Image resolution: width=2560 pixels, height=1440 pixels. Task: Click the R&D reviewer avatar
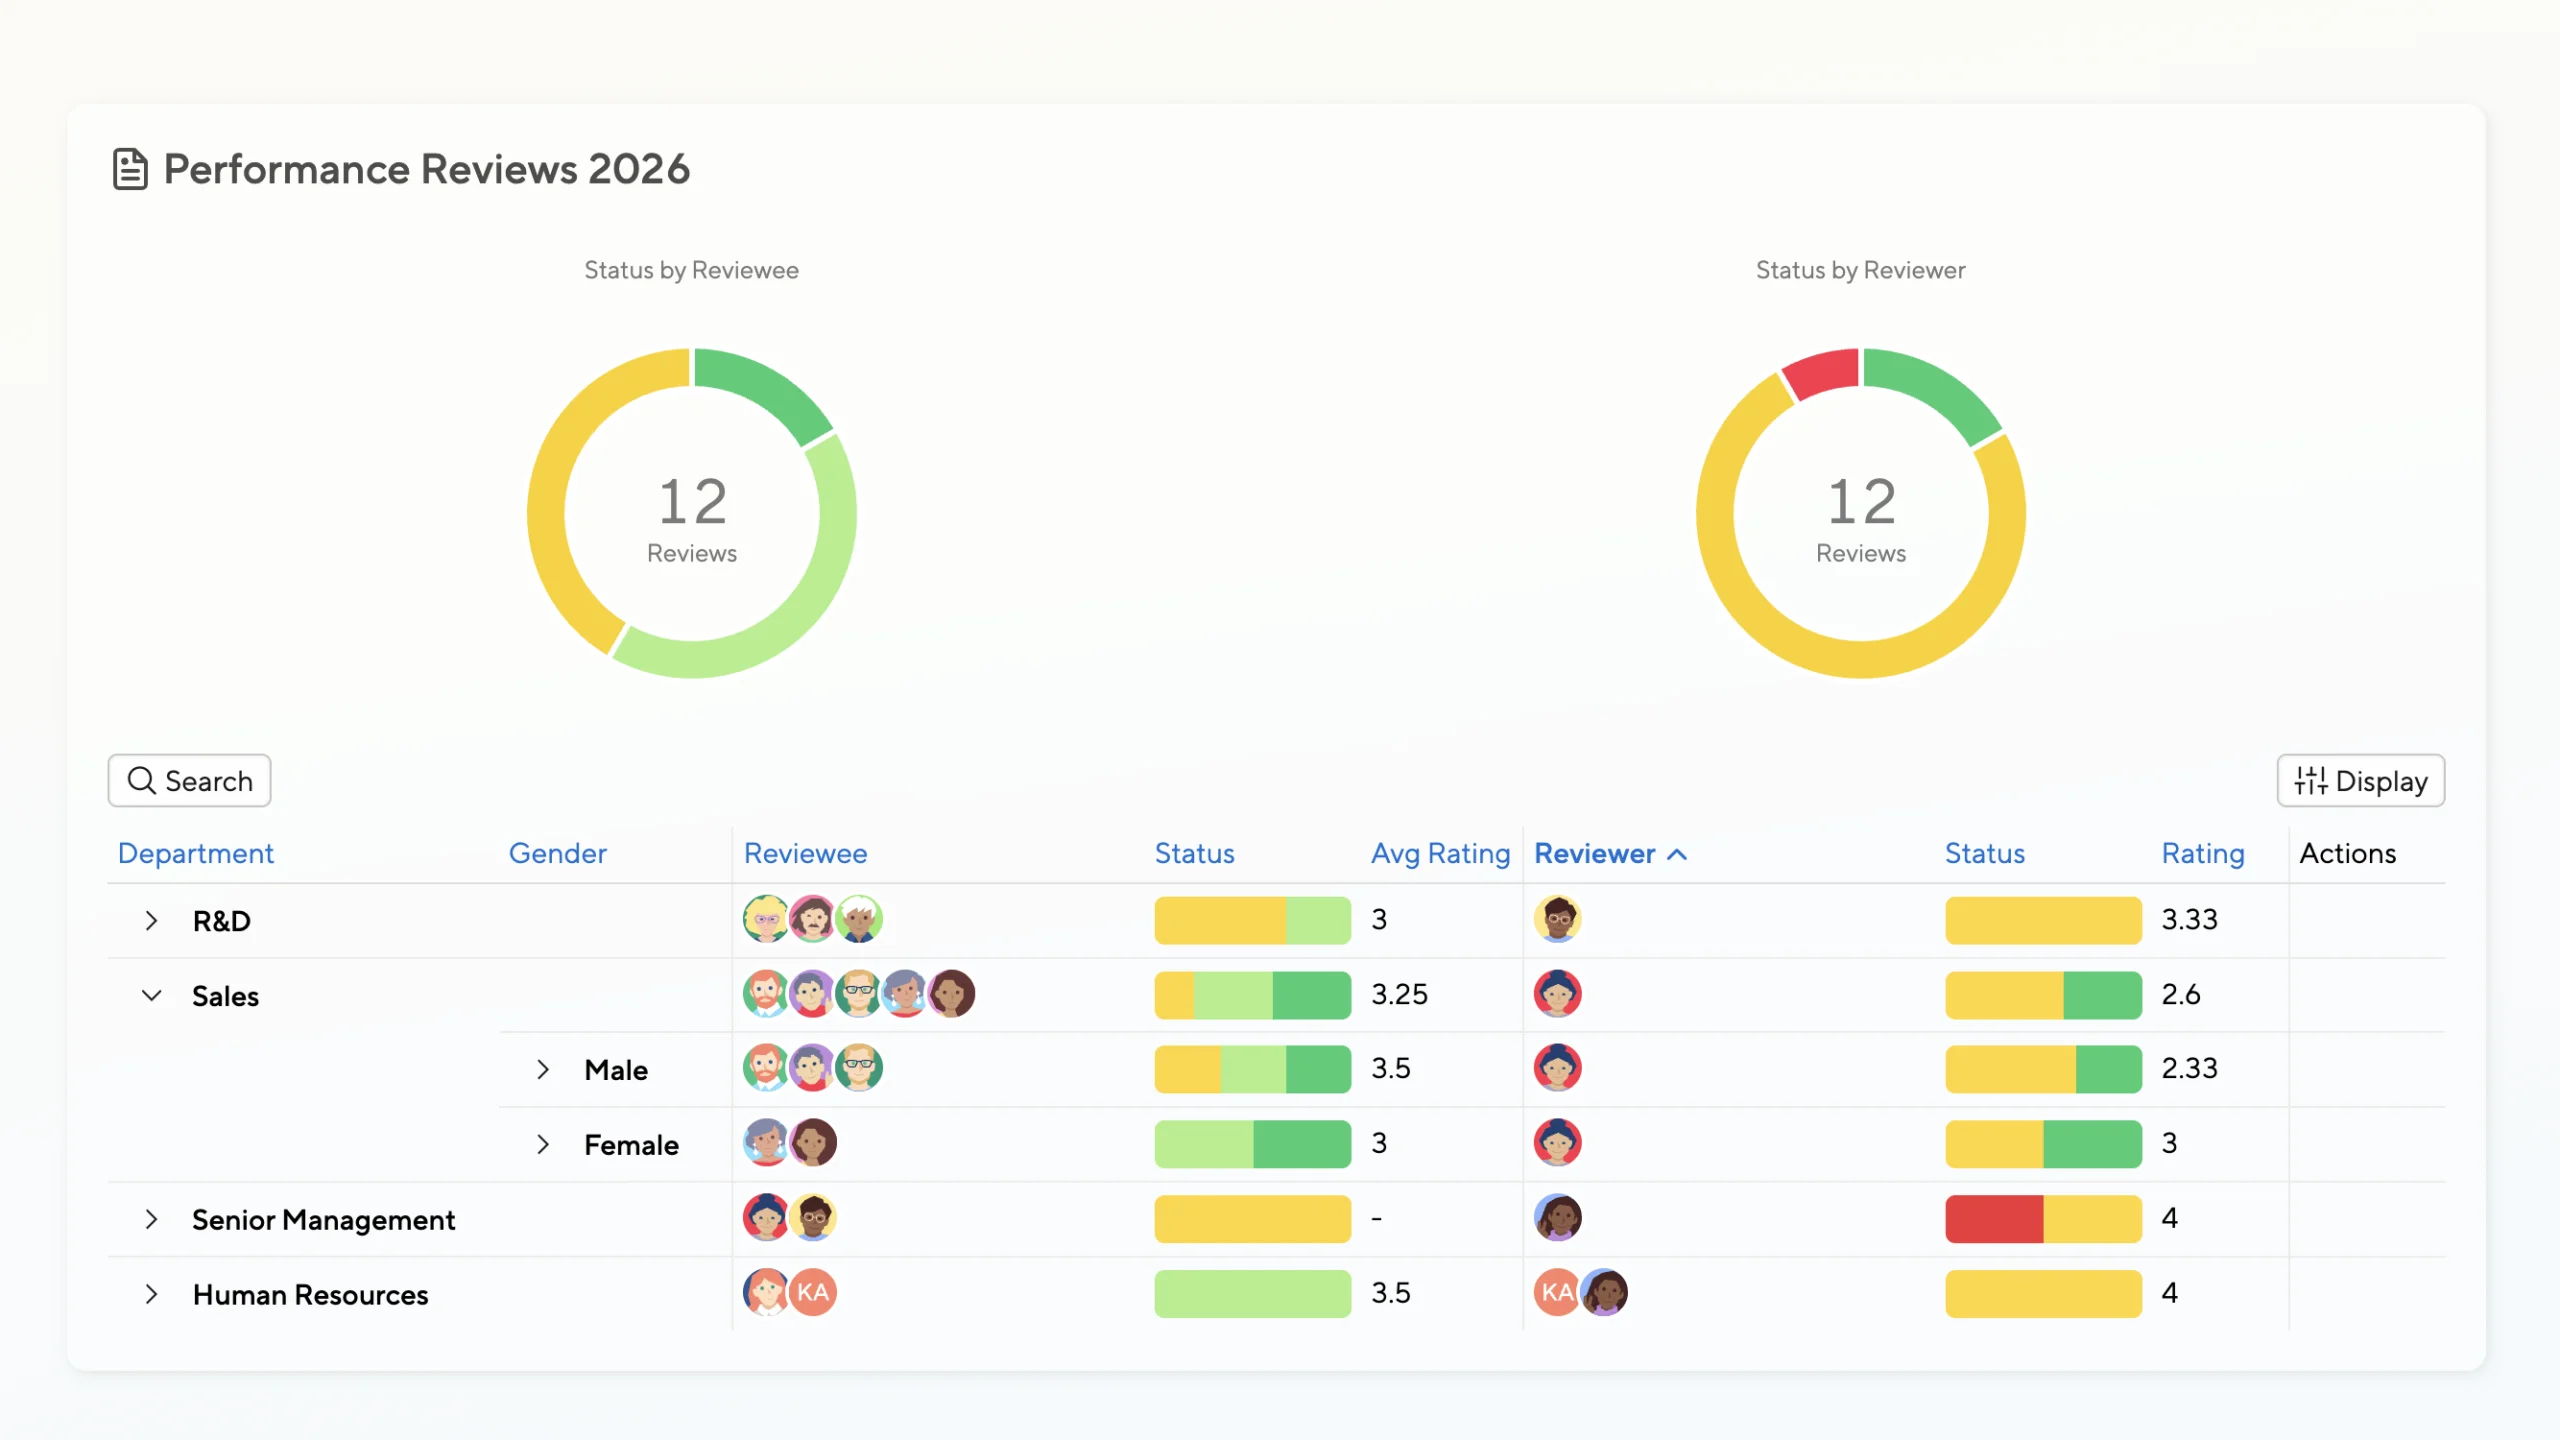(x=1559, y=920)
